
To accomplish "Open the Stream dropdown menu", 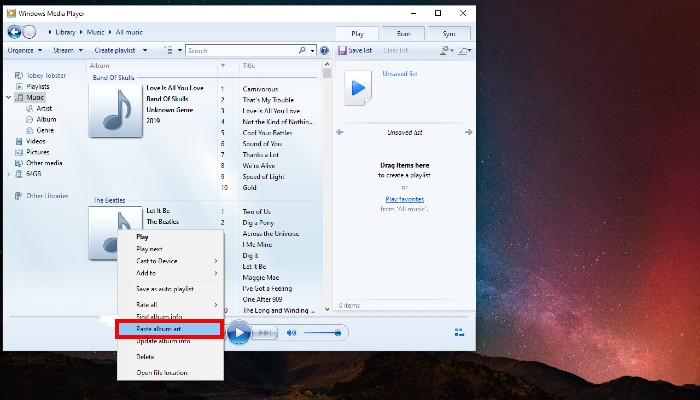I will (69, 50).
